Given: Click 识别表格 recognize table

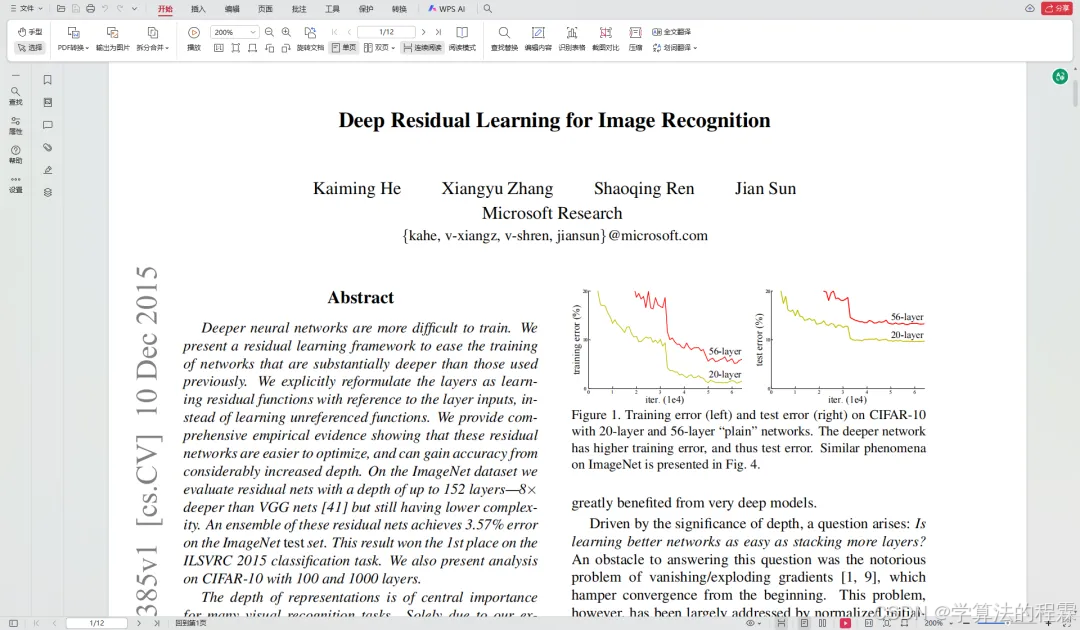Looking at the screenshot, I should 572,39.
